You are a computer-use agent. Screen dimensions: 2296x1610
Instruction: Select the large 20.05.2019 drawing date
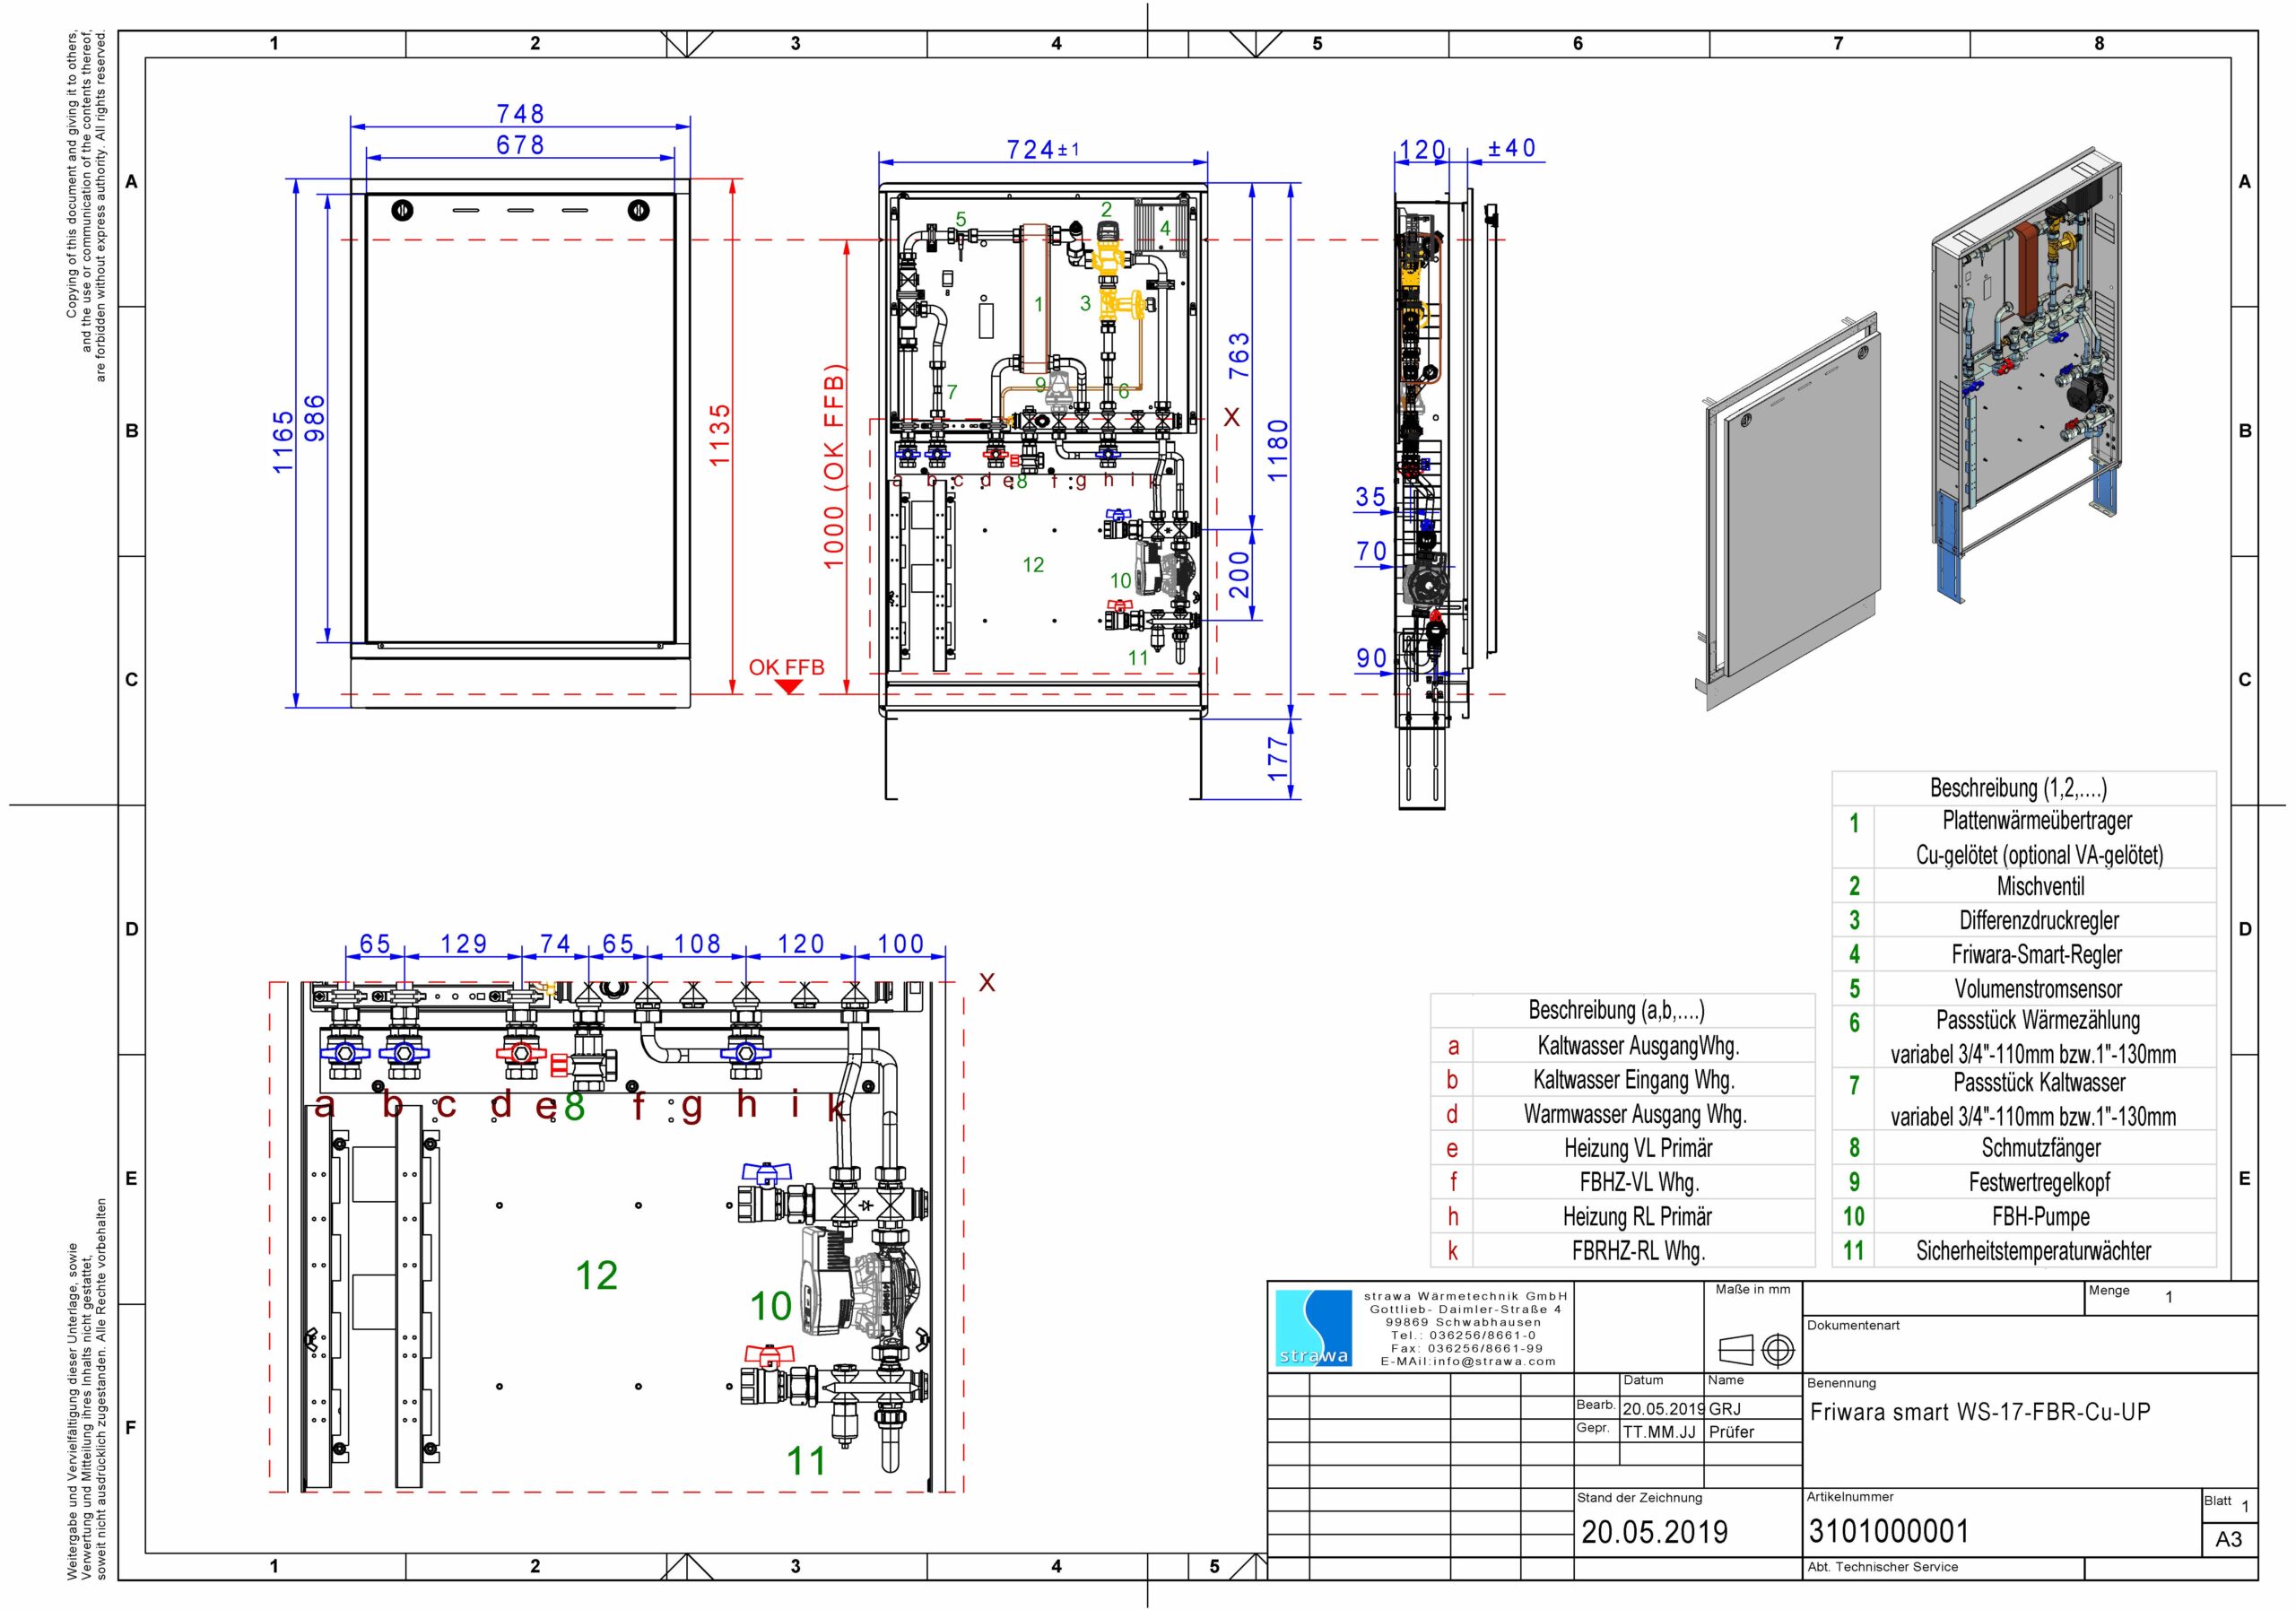[x=1654, y=1532]
